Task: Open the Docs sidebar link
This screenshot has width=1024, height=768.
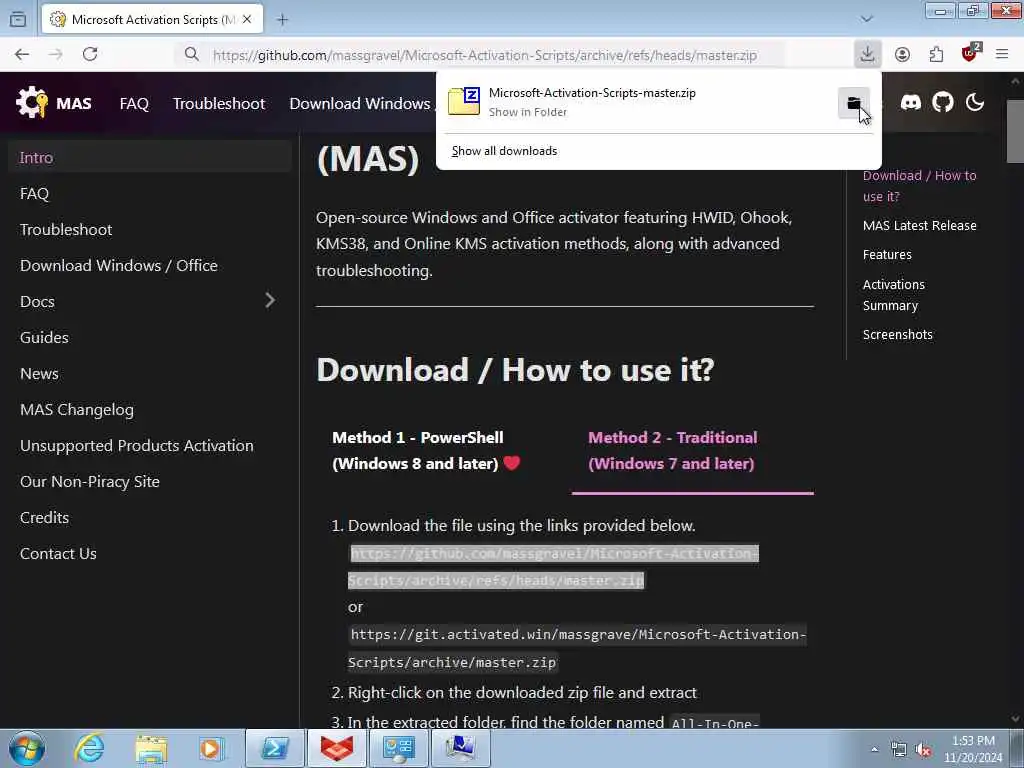Action: [x=37, y=301]
